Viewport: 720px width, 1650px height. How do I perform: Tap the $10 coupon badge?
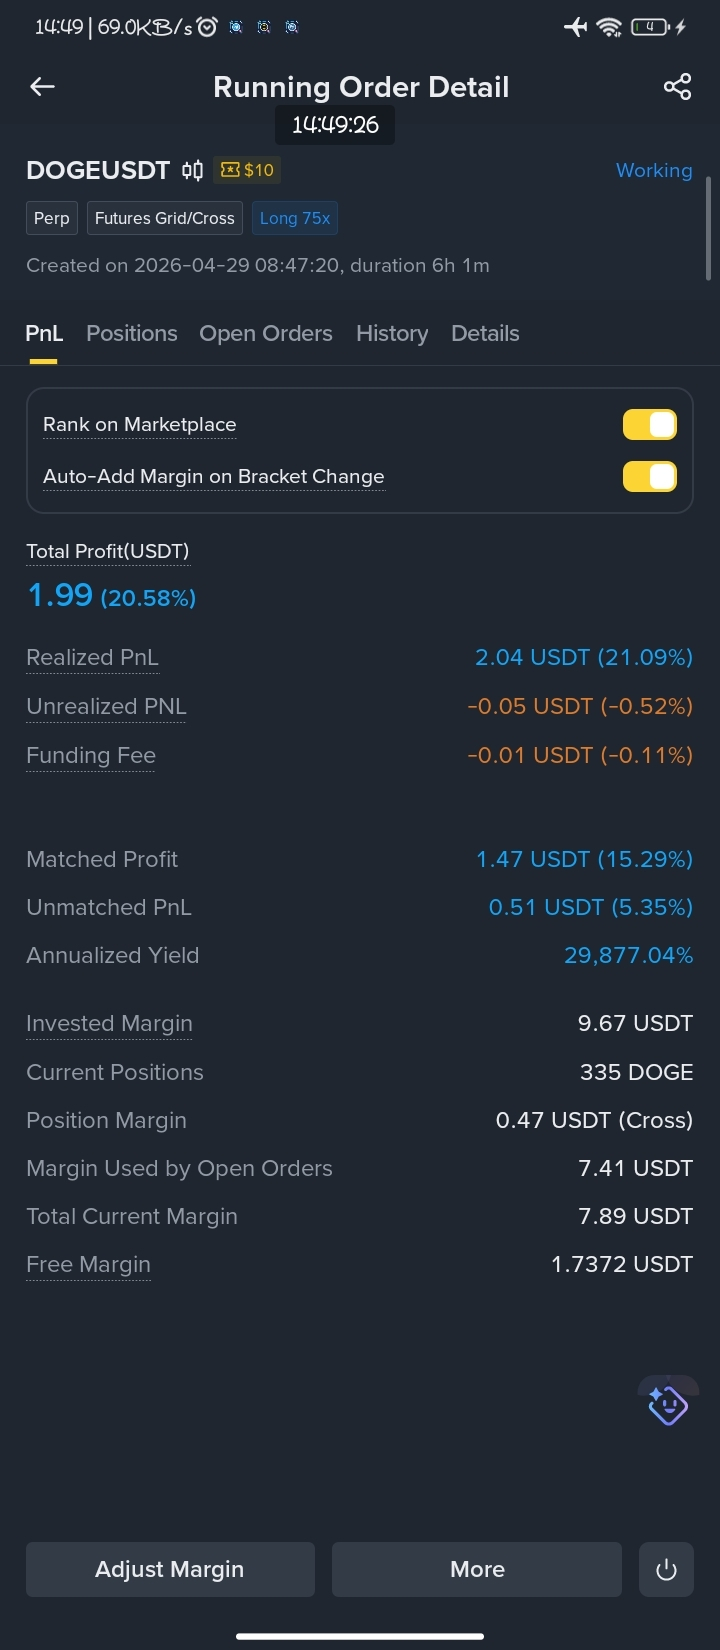point(247,170)
